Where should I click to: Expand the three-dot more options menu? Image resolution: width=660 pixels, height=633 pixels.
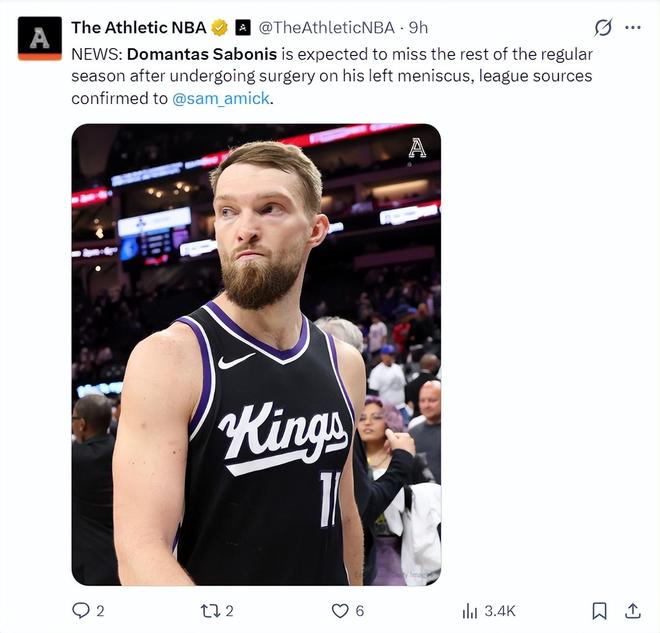click(x=633, y=28)
